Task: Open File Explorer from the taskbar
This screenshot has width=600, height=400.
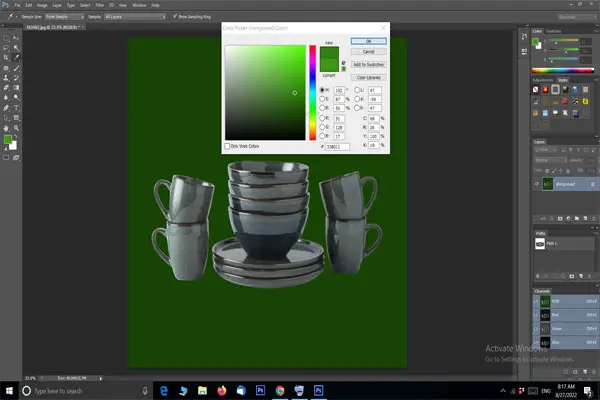Action: click(x=202, y=391)
